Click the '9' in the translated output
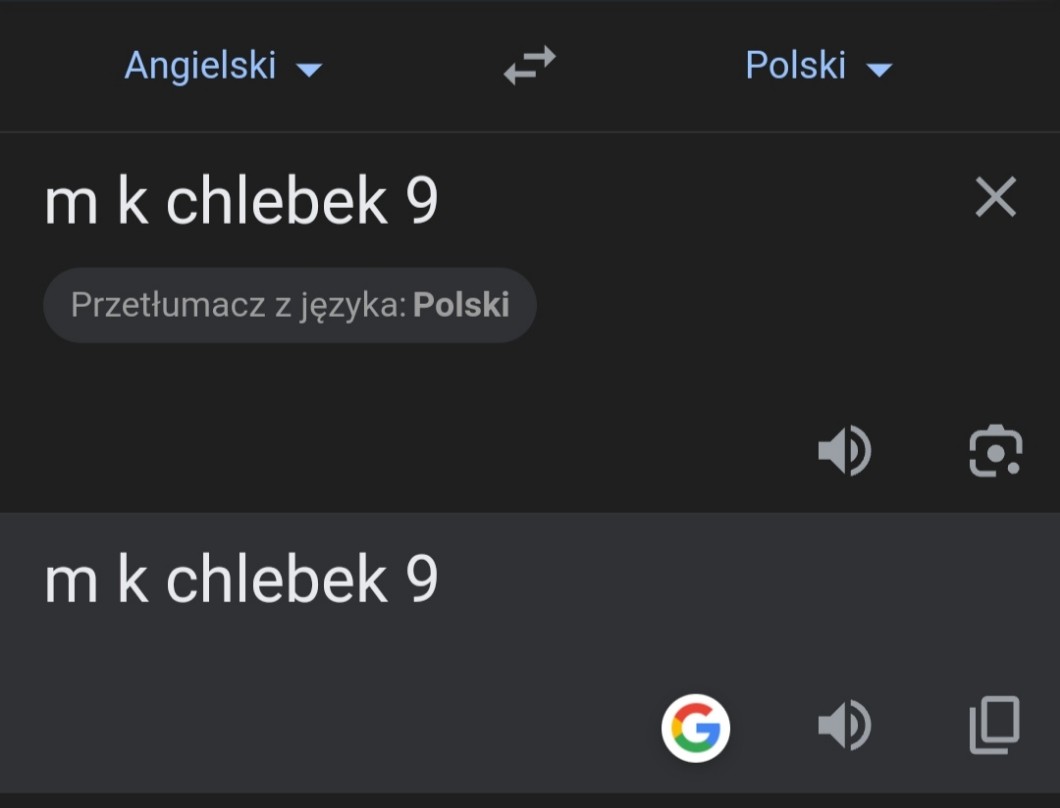The height and width of the screenshot is (808, 1060). (423, 580)
